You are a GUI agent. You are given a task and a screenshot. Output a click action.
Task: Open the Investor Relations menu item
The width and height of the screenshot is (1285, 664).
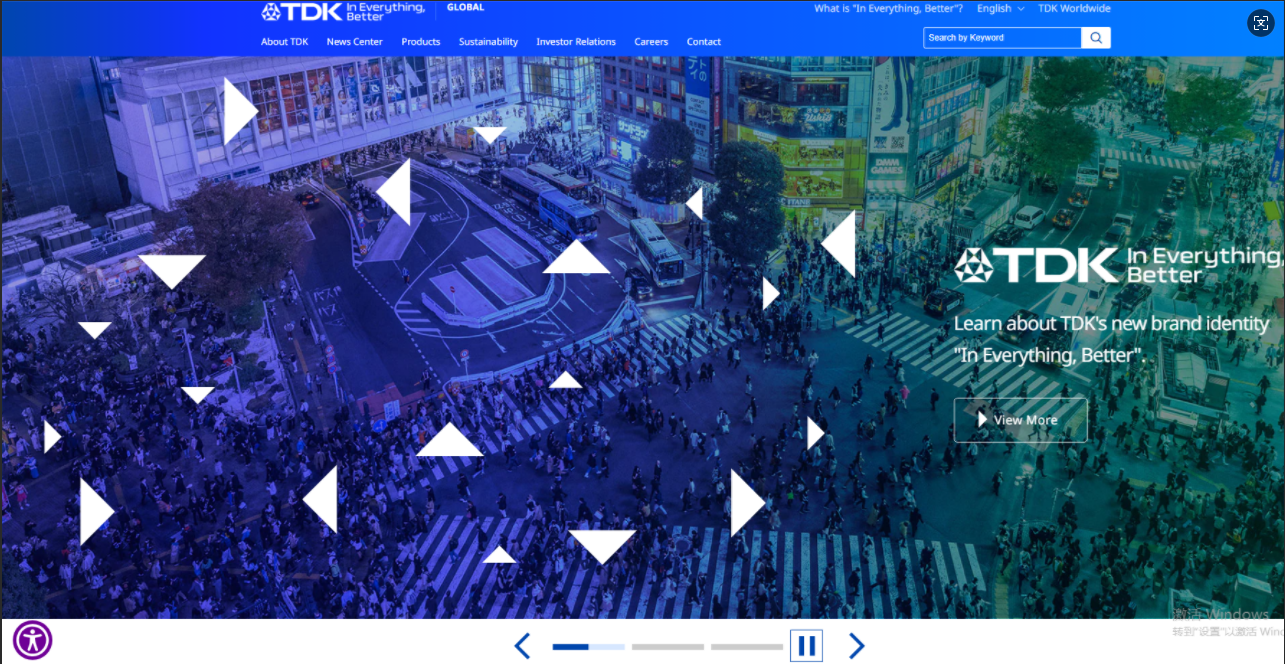coord(576,42)
